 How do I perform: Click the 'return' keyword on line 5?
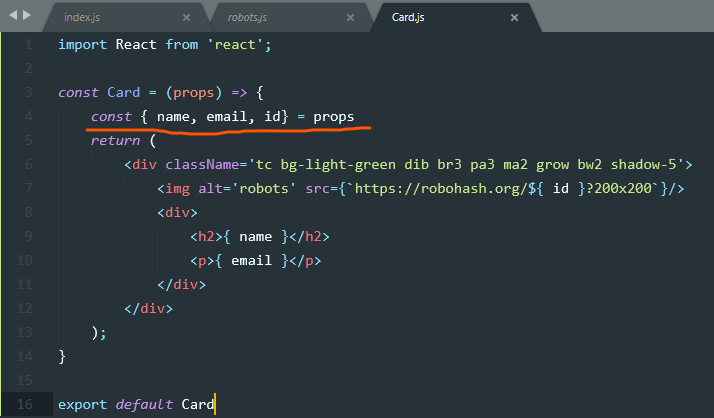pyautogui.click(x=115, y=141)
